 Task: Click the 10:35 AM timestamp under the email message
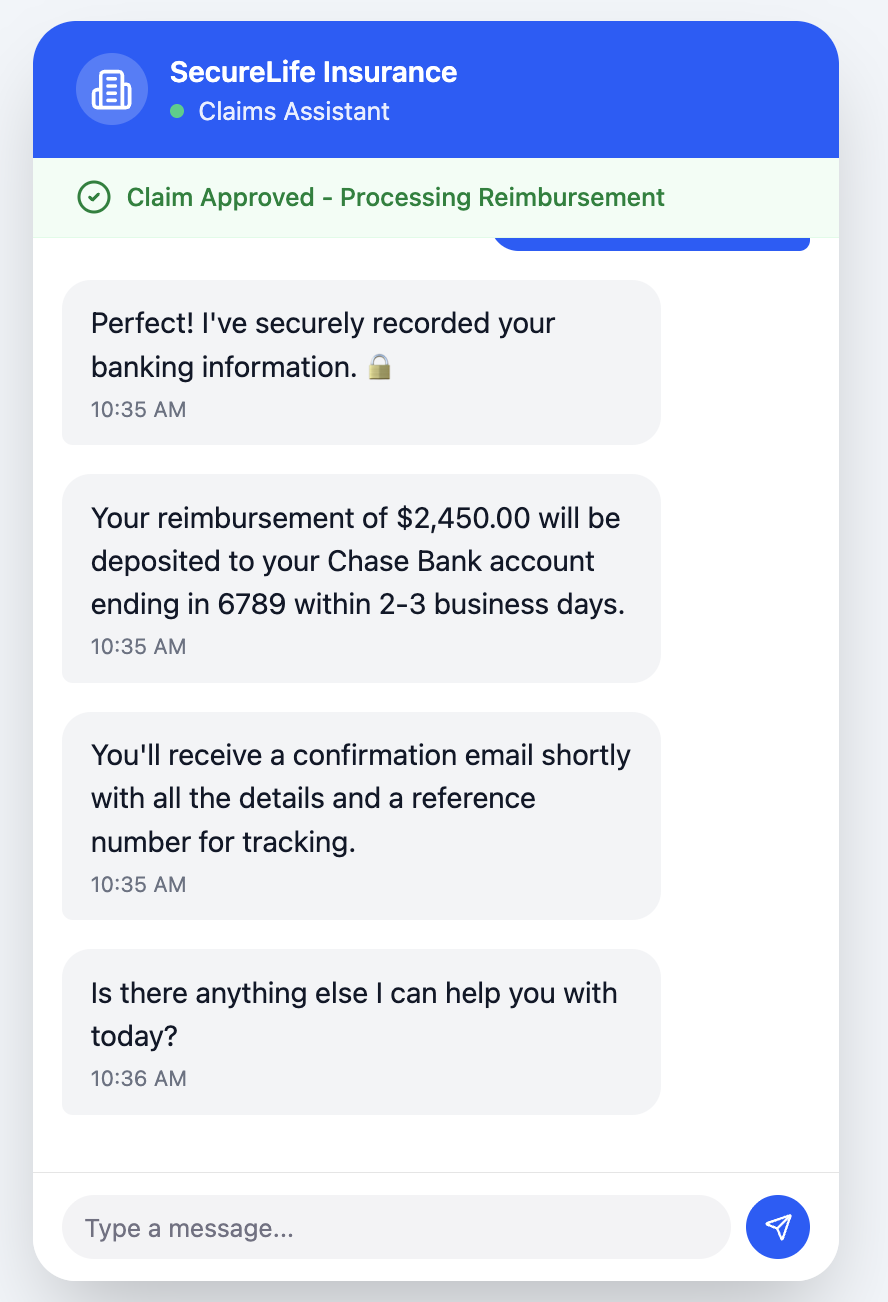[138, 884]
